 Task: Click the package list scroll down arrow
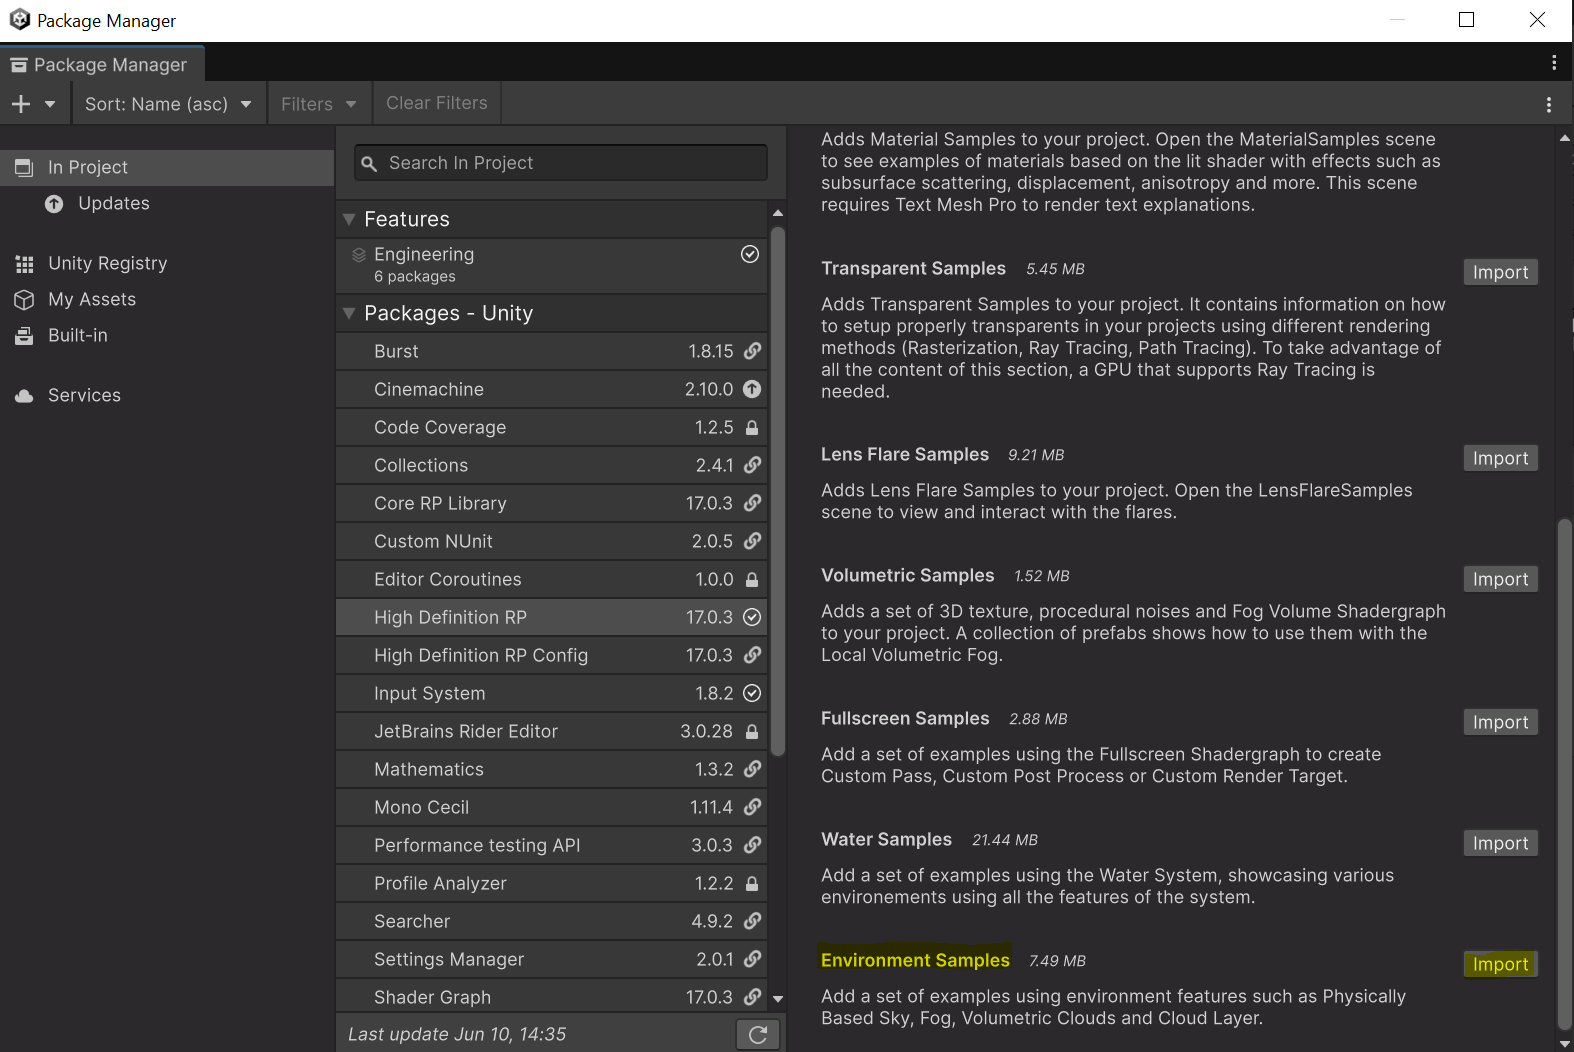point(778,998)
